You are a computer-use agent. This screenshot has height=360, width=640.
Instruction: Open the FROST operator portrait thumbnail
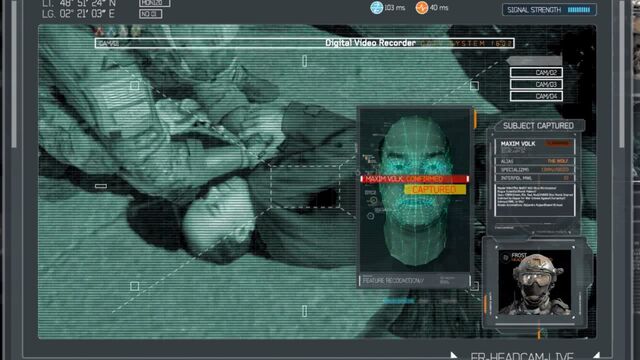click(535, 283)
